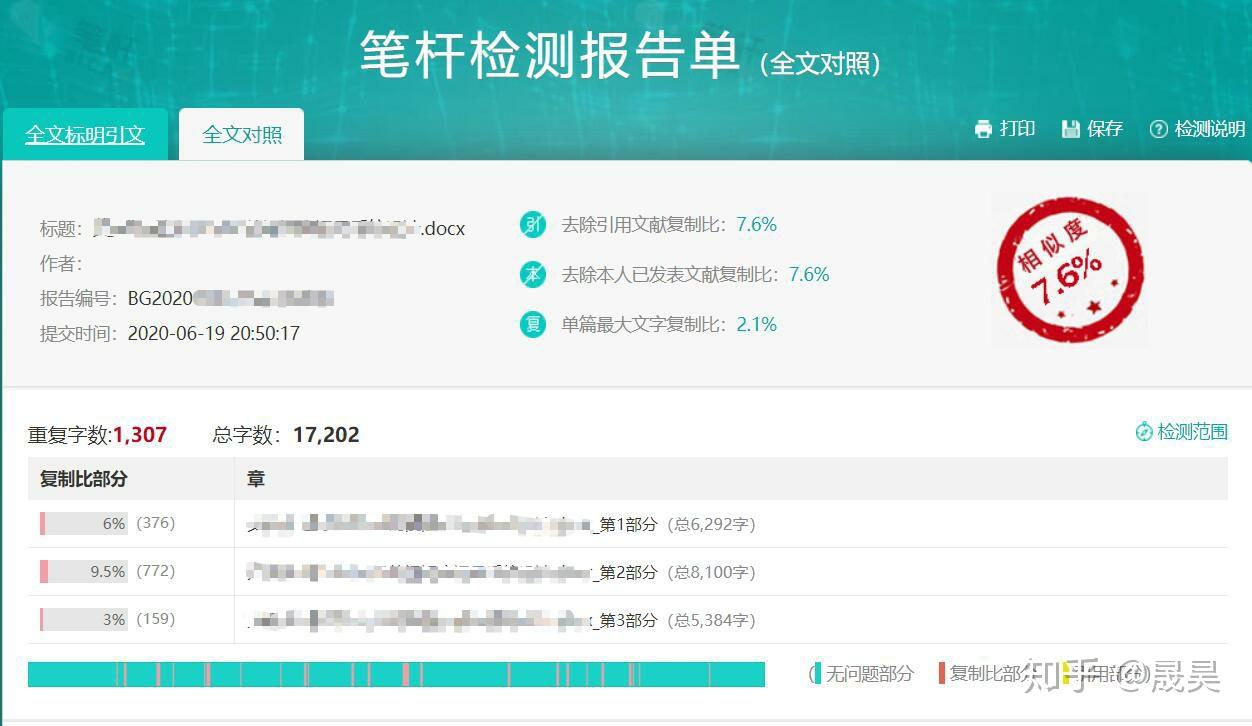Viewport: 1252px width, 726px height.
Task: Click the 检测范围 detection scope icon
Action: 1144,431
